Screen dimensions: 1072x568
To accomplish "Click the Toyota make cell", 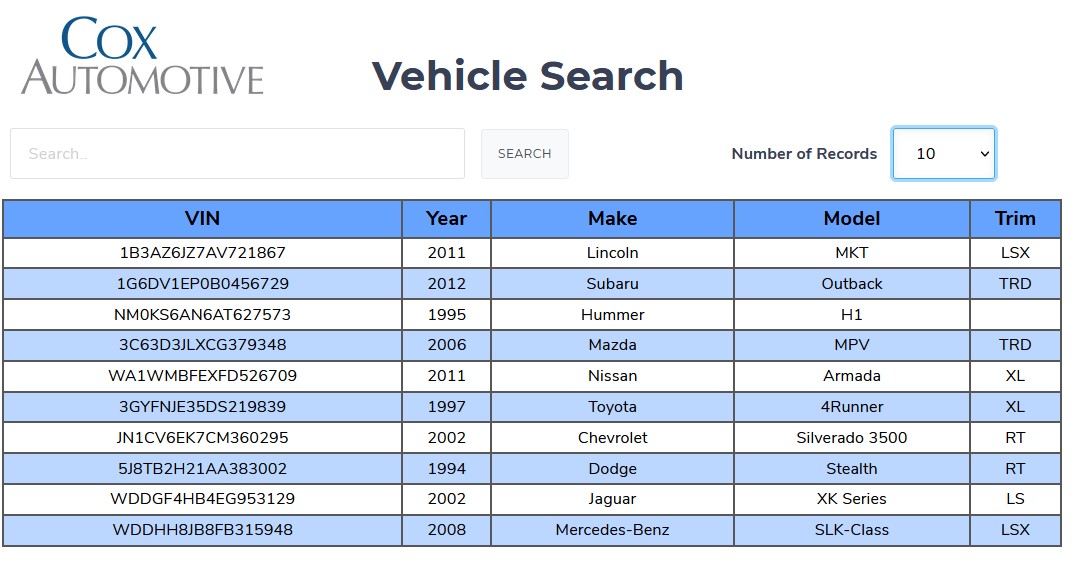I will [613, 407].
